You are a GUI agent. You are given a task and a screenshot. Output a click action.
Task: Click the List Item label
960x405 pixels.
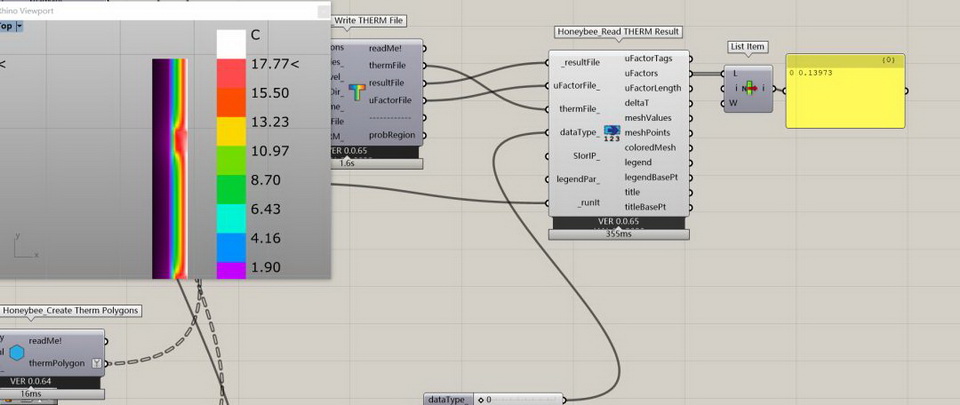click(748, 48)
